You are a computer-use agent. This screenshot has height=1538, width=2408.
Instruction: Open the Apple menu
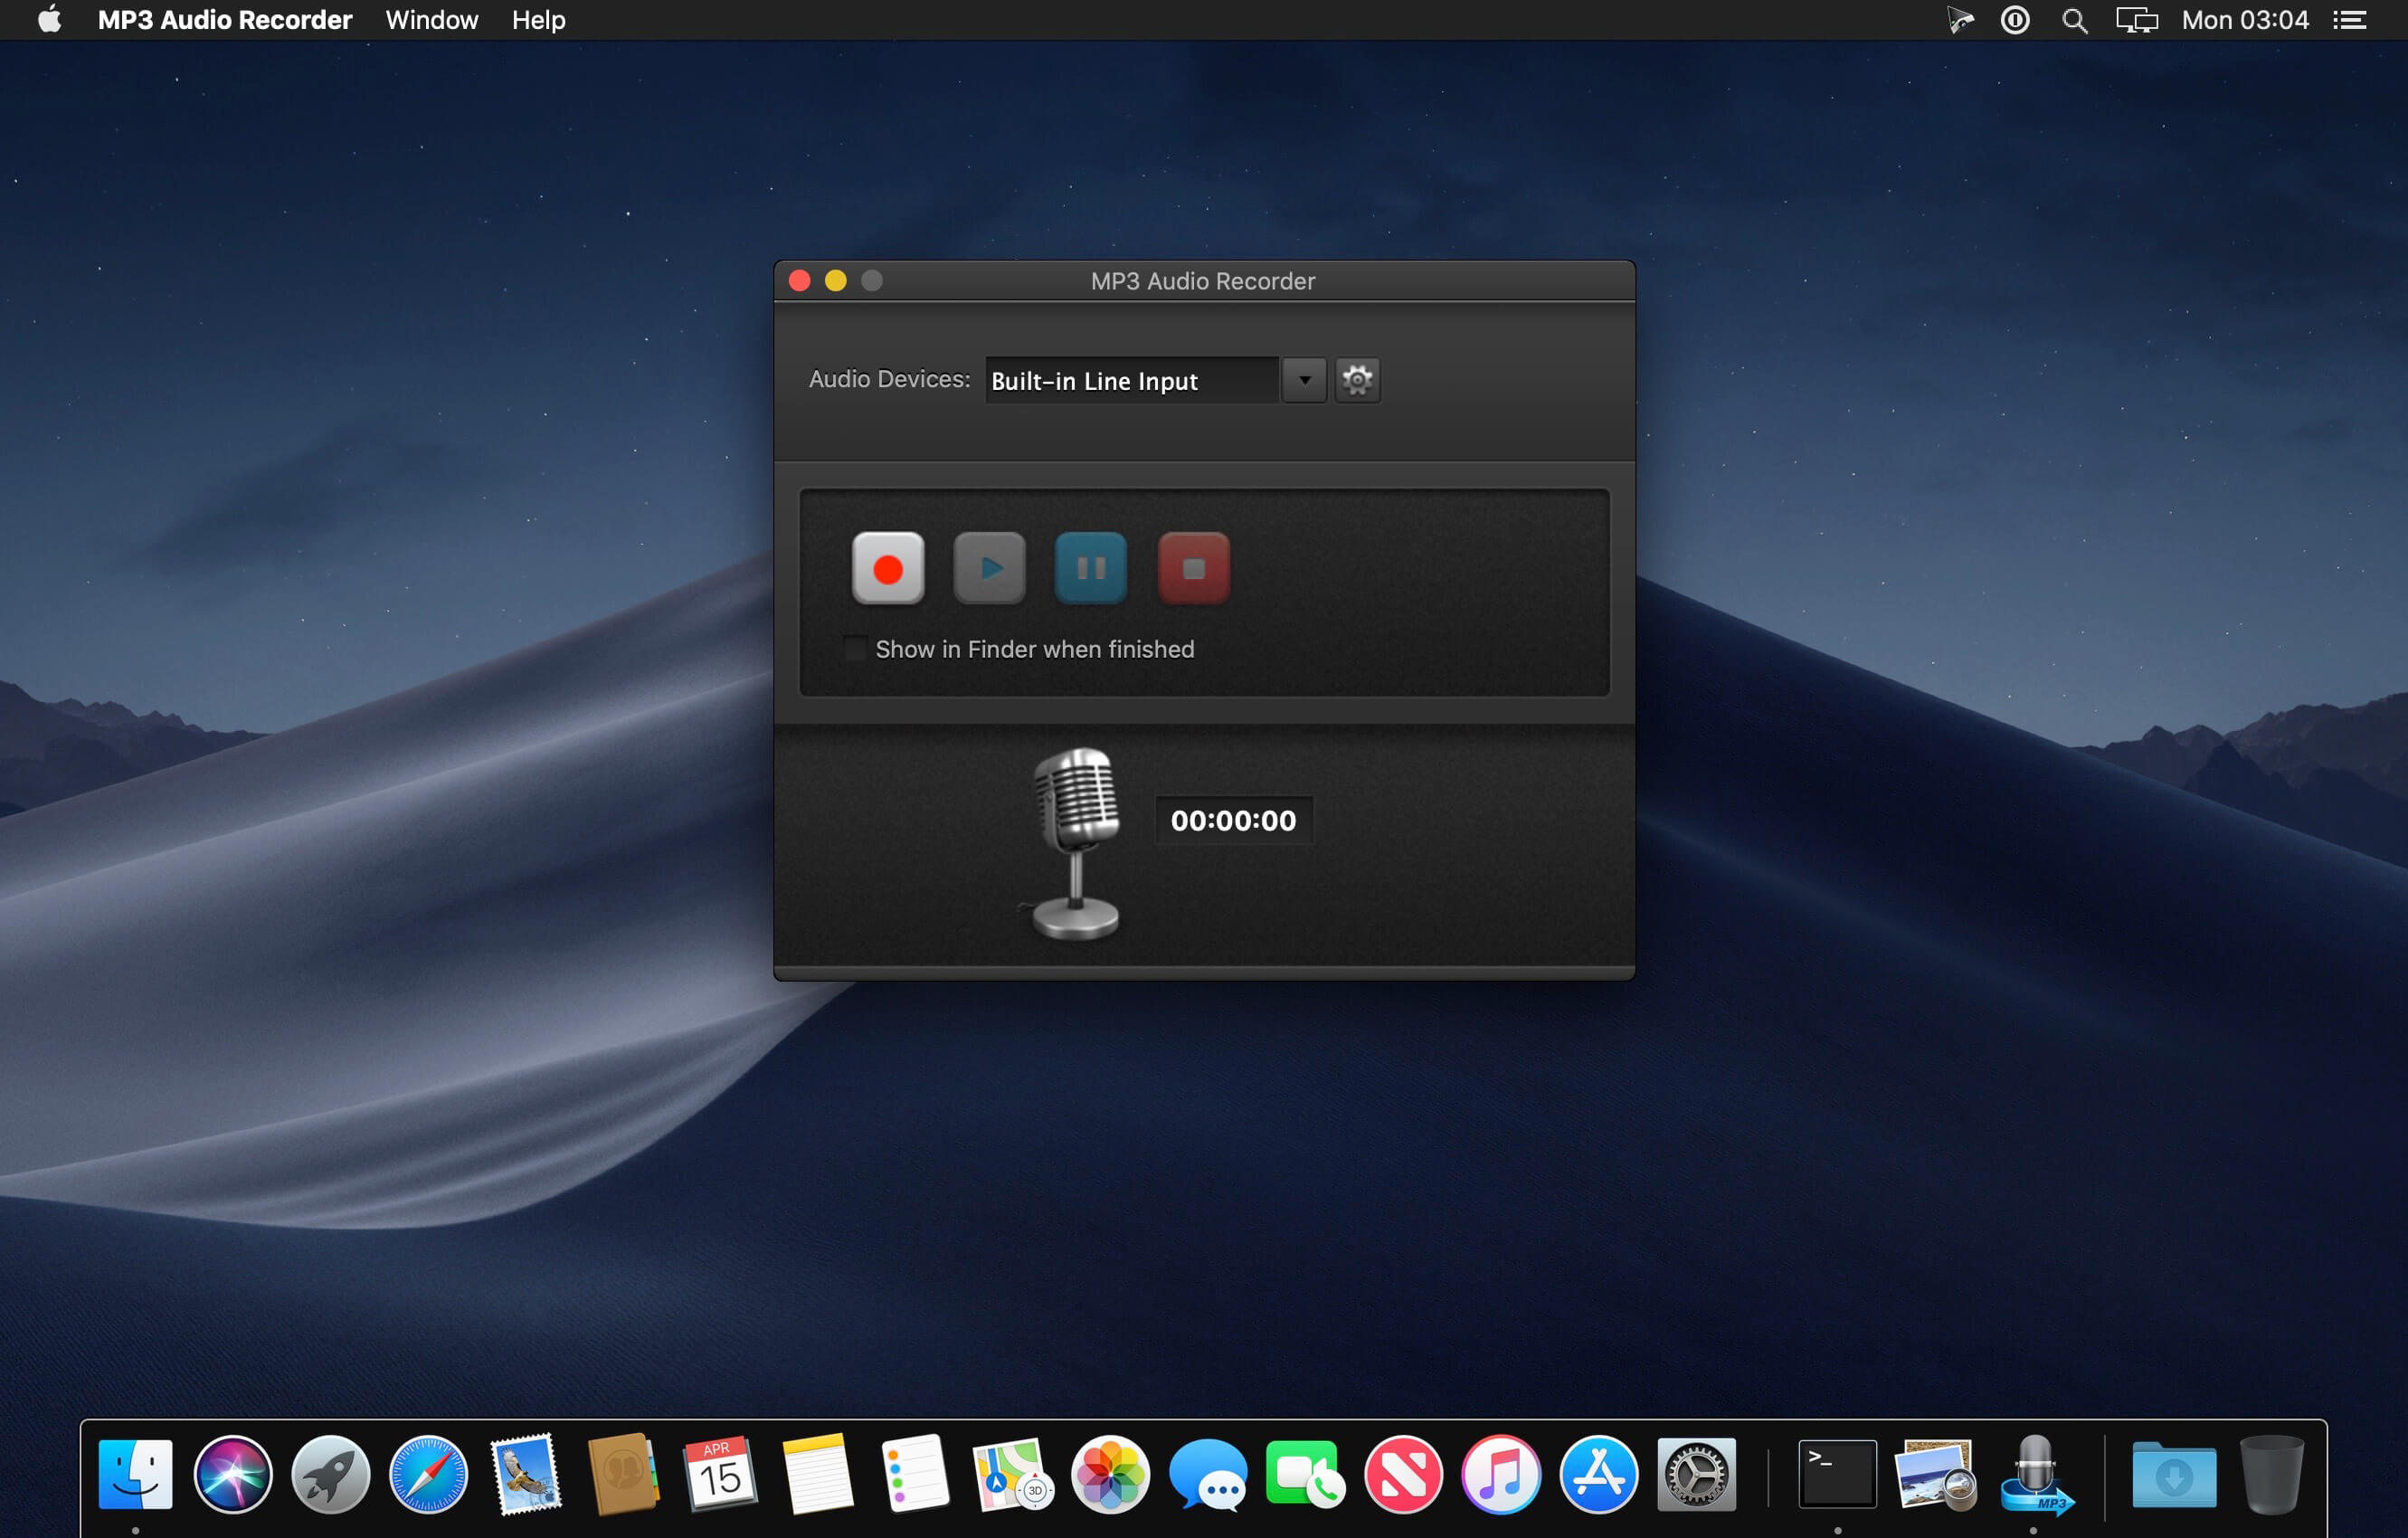click(x=49, y=20)
